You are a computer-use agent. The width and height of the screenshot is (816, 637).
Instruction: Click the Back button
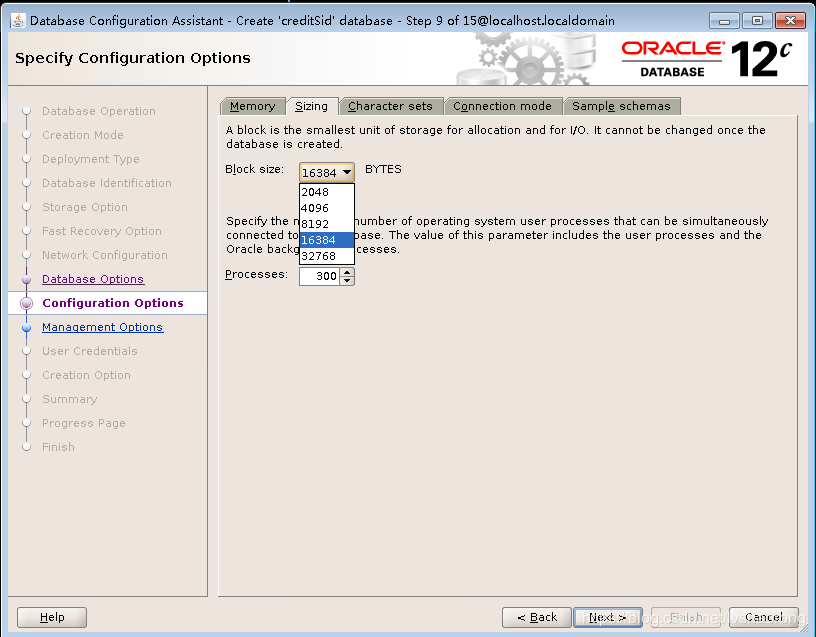[x=537, y=617]
